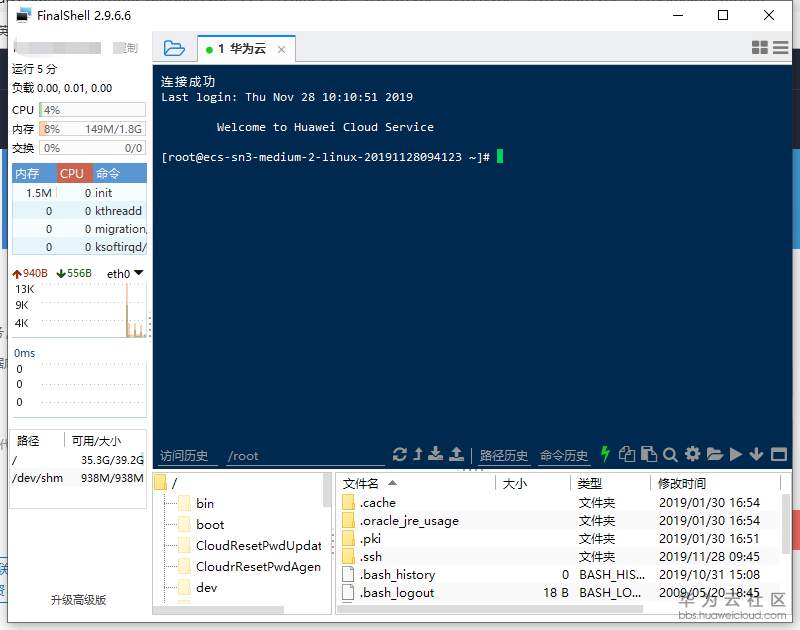The image size is (800, 630).
Task: Sort processes by 内存 column
Action: tap(35, 173)
